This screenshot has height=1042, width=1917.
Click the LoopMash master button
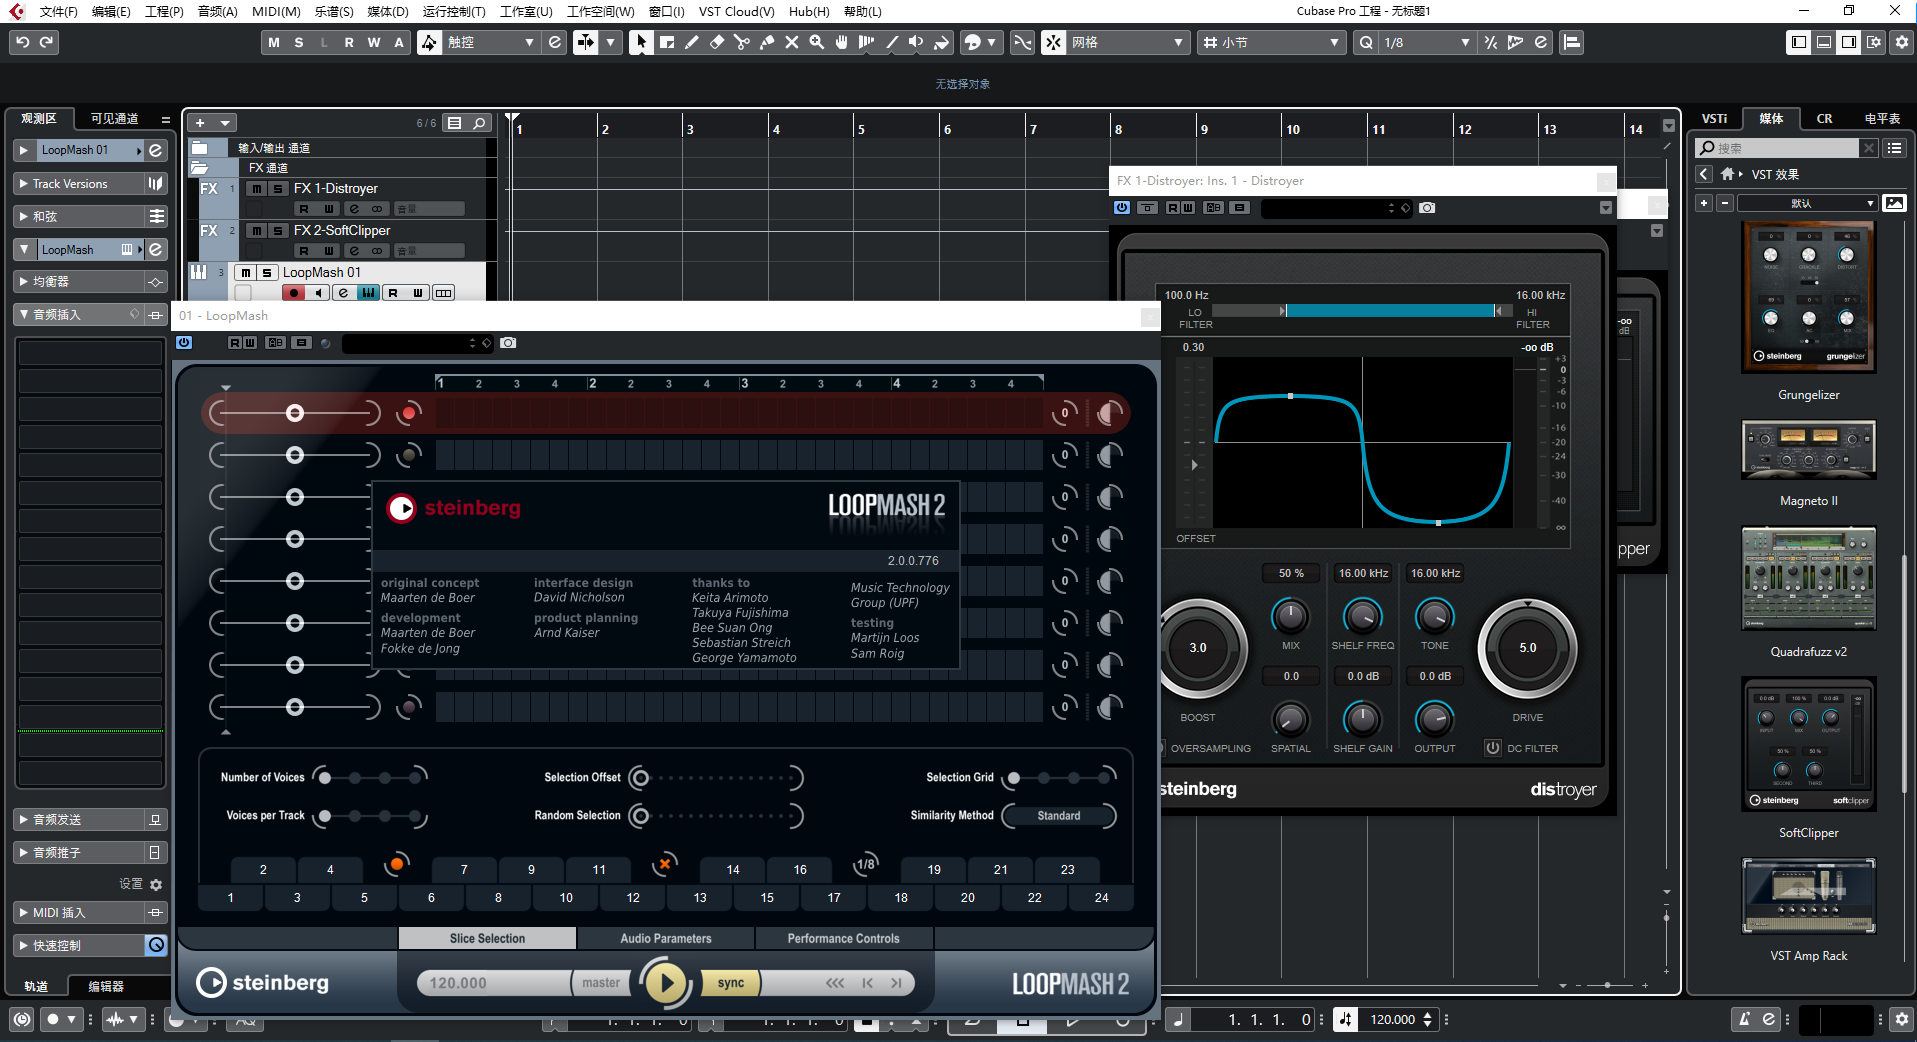(601, 983)
